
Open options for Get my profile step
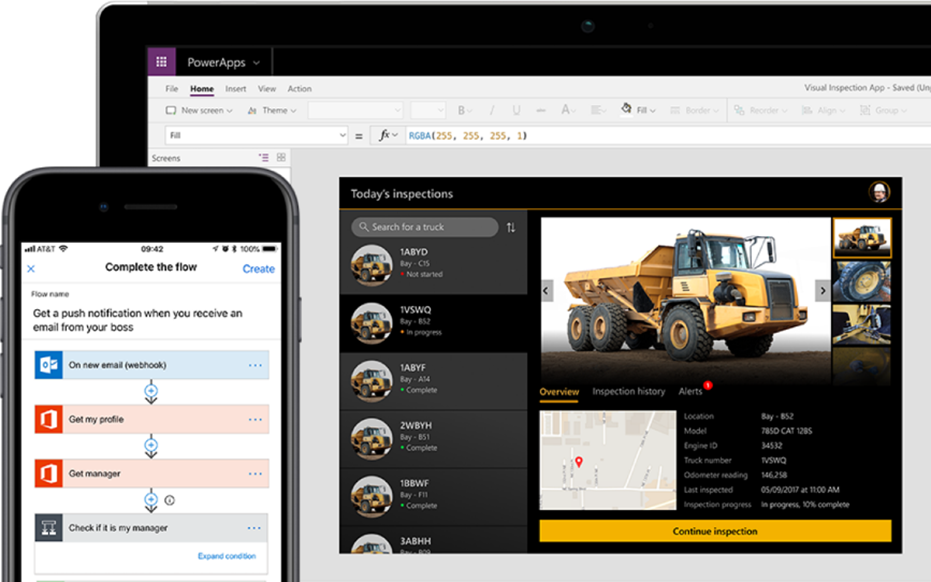255,419
